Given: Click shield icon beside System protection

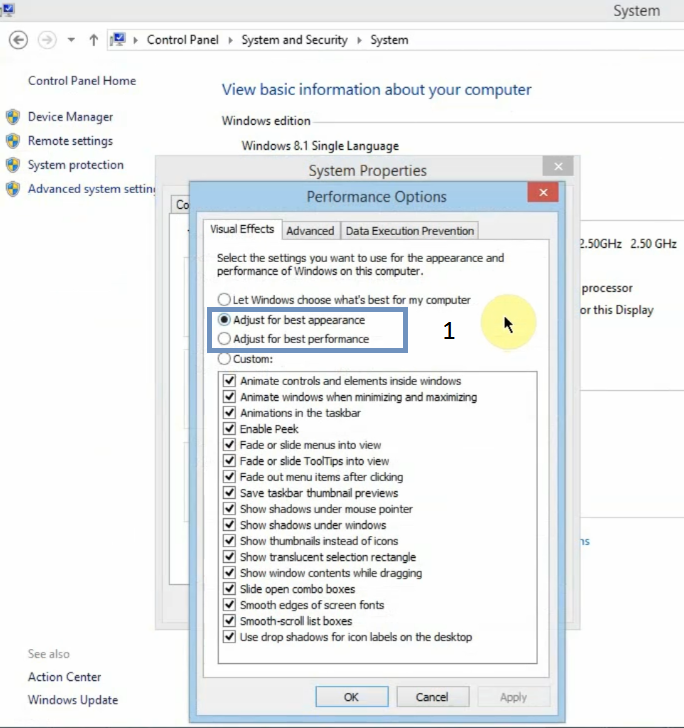Looking at the screenshot, I should tap(13, 165).
